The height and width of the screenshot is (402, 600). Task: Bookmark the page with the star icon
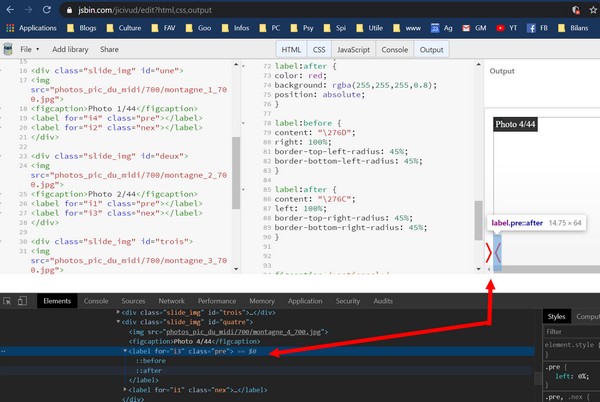[x=593, y=10]
